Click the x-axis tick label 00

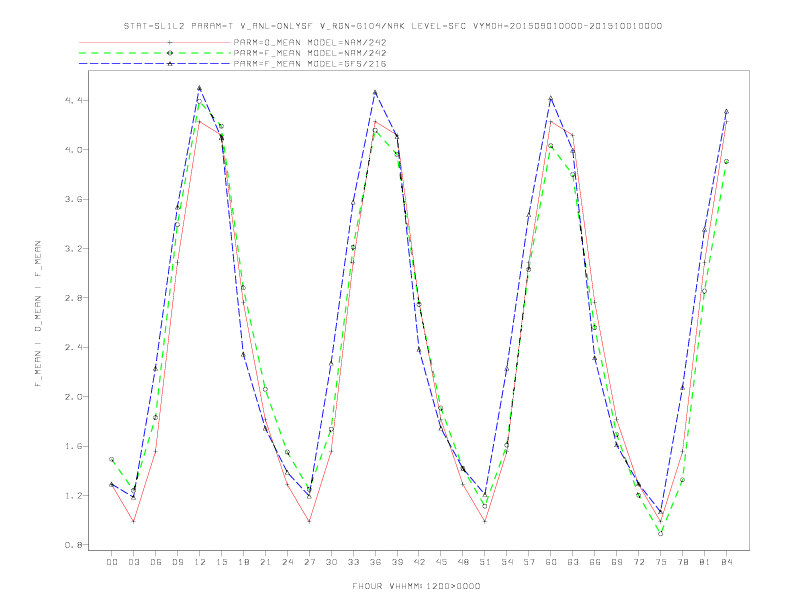(x=112, y=562)
